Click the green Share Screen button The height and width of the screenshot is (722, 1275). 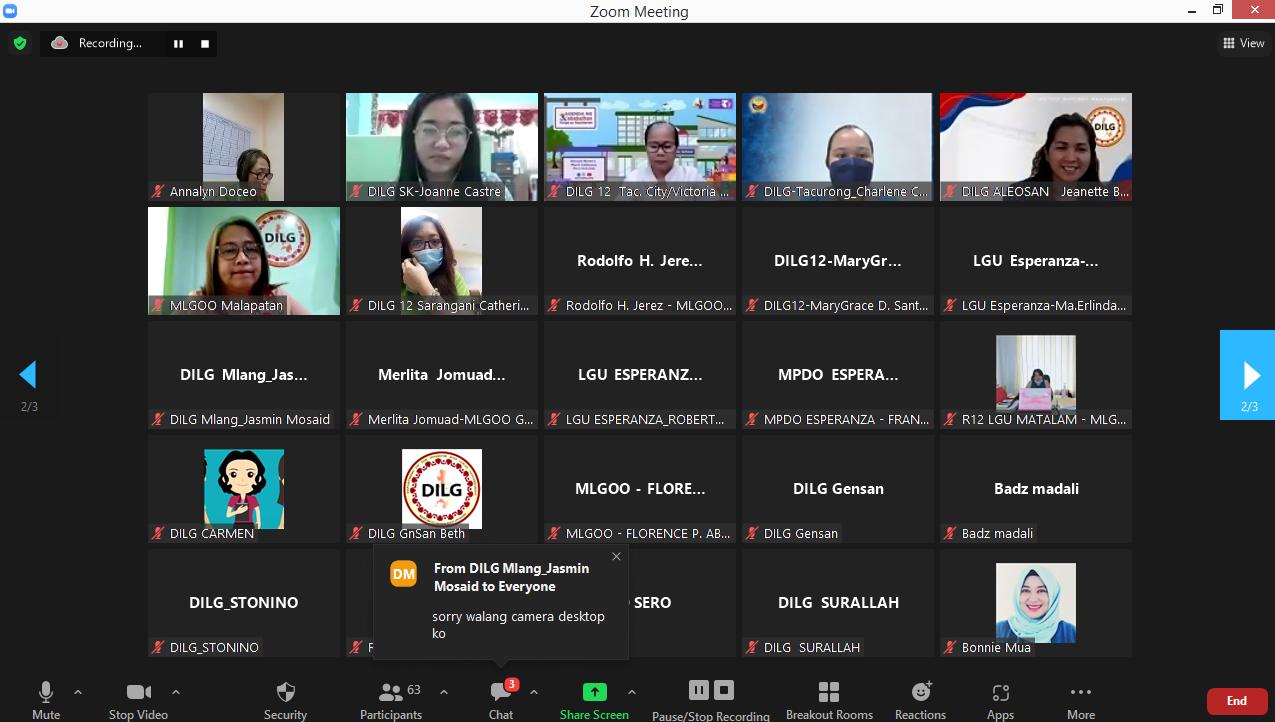point(594,699)
